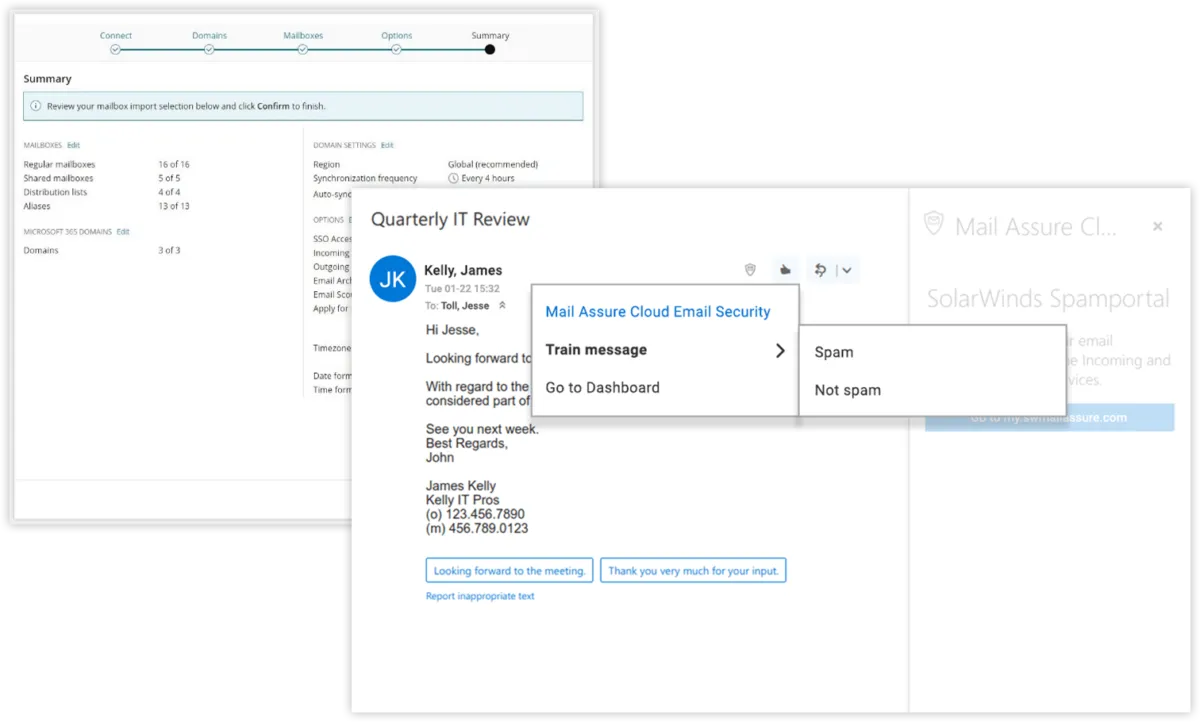
Task: Click Report inappropriate text link
Action: tap(480, 596)
